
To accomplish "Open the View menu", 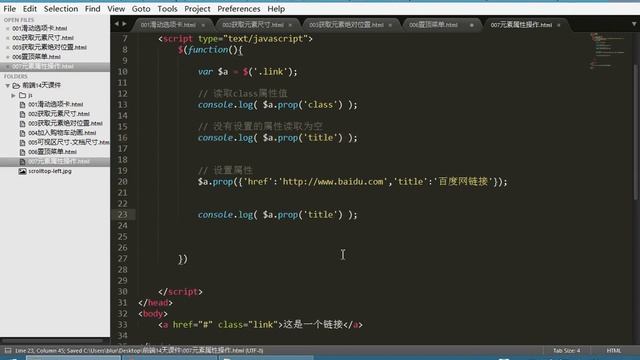I will click(x=116, y=9).
